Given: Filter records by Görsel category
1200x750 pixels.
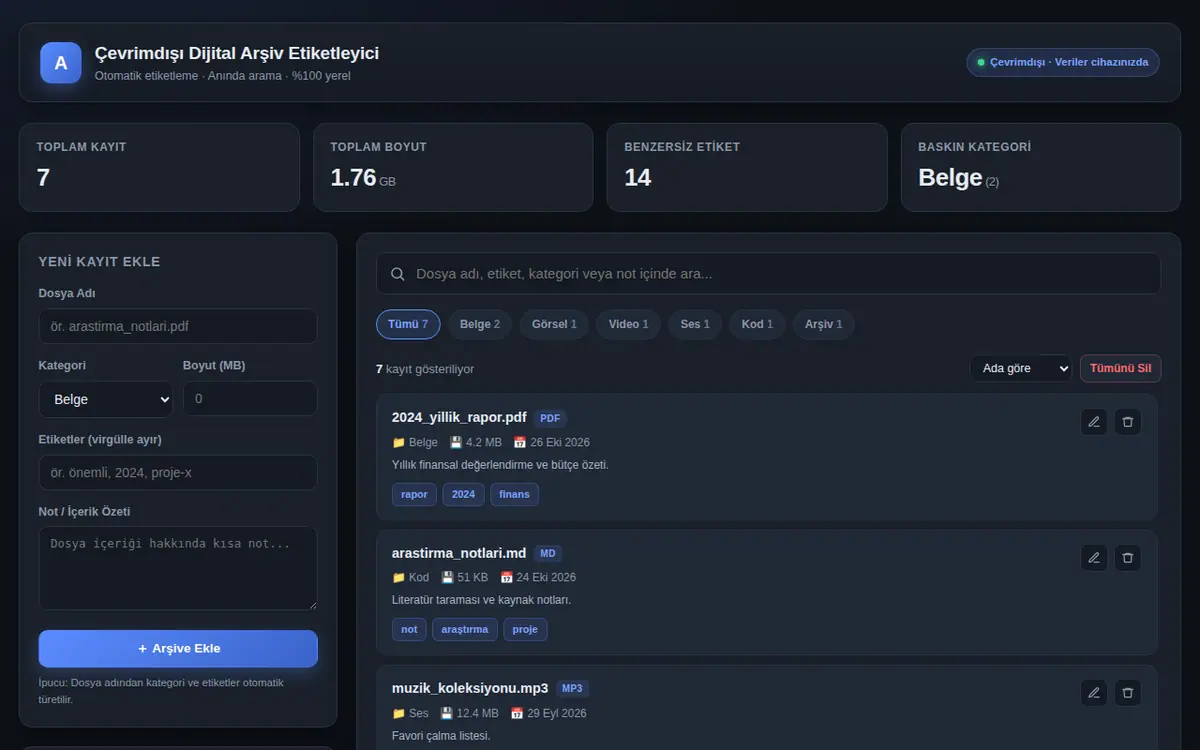Looking at the screenshot, I should (554, 324).
